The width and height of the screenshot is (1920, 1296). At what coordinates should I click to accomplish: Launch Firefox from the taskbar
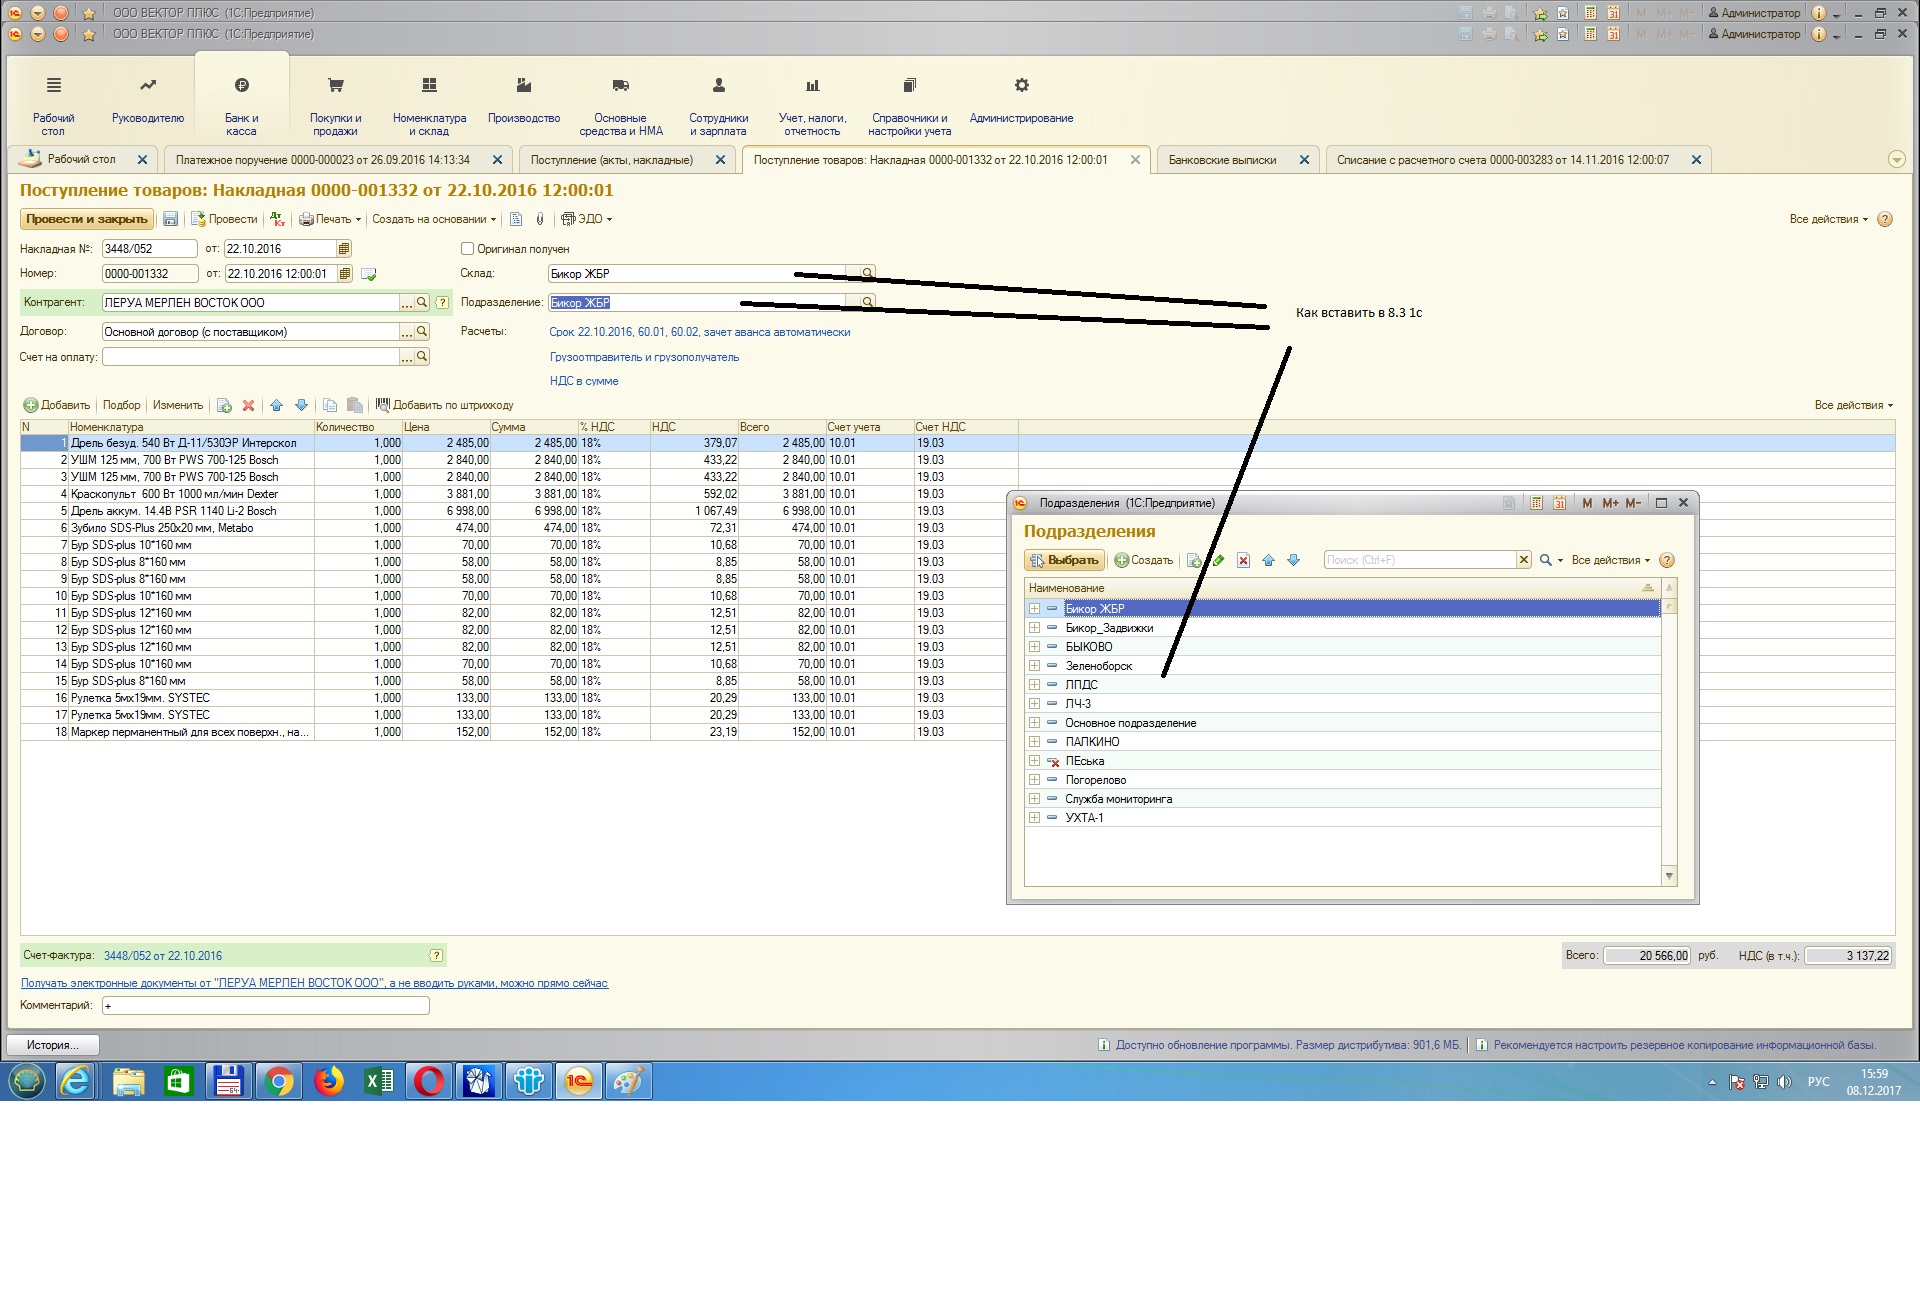(329, 1081)
